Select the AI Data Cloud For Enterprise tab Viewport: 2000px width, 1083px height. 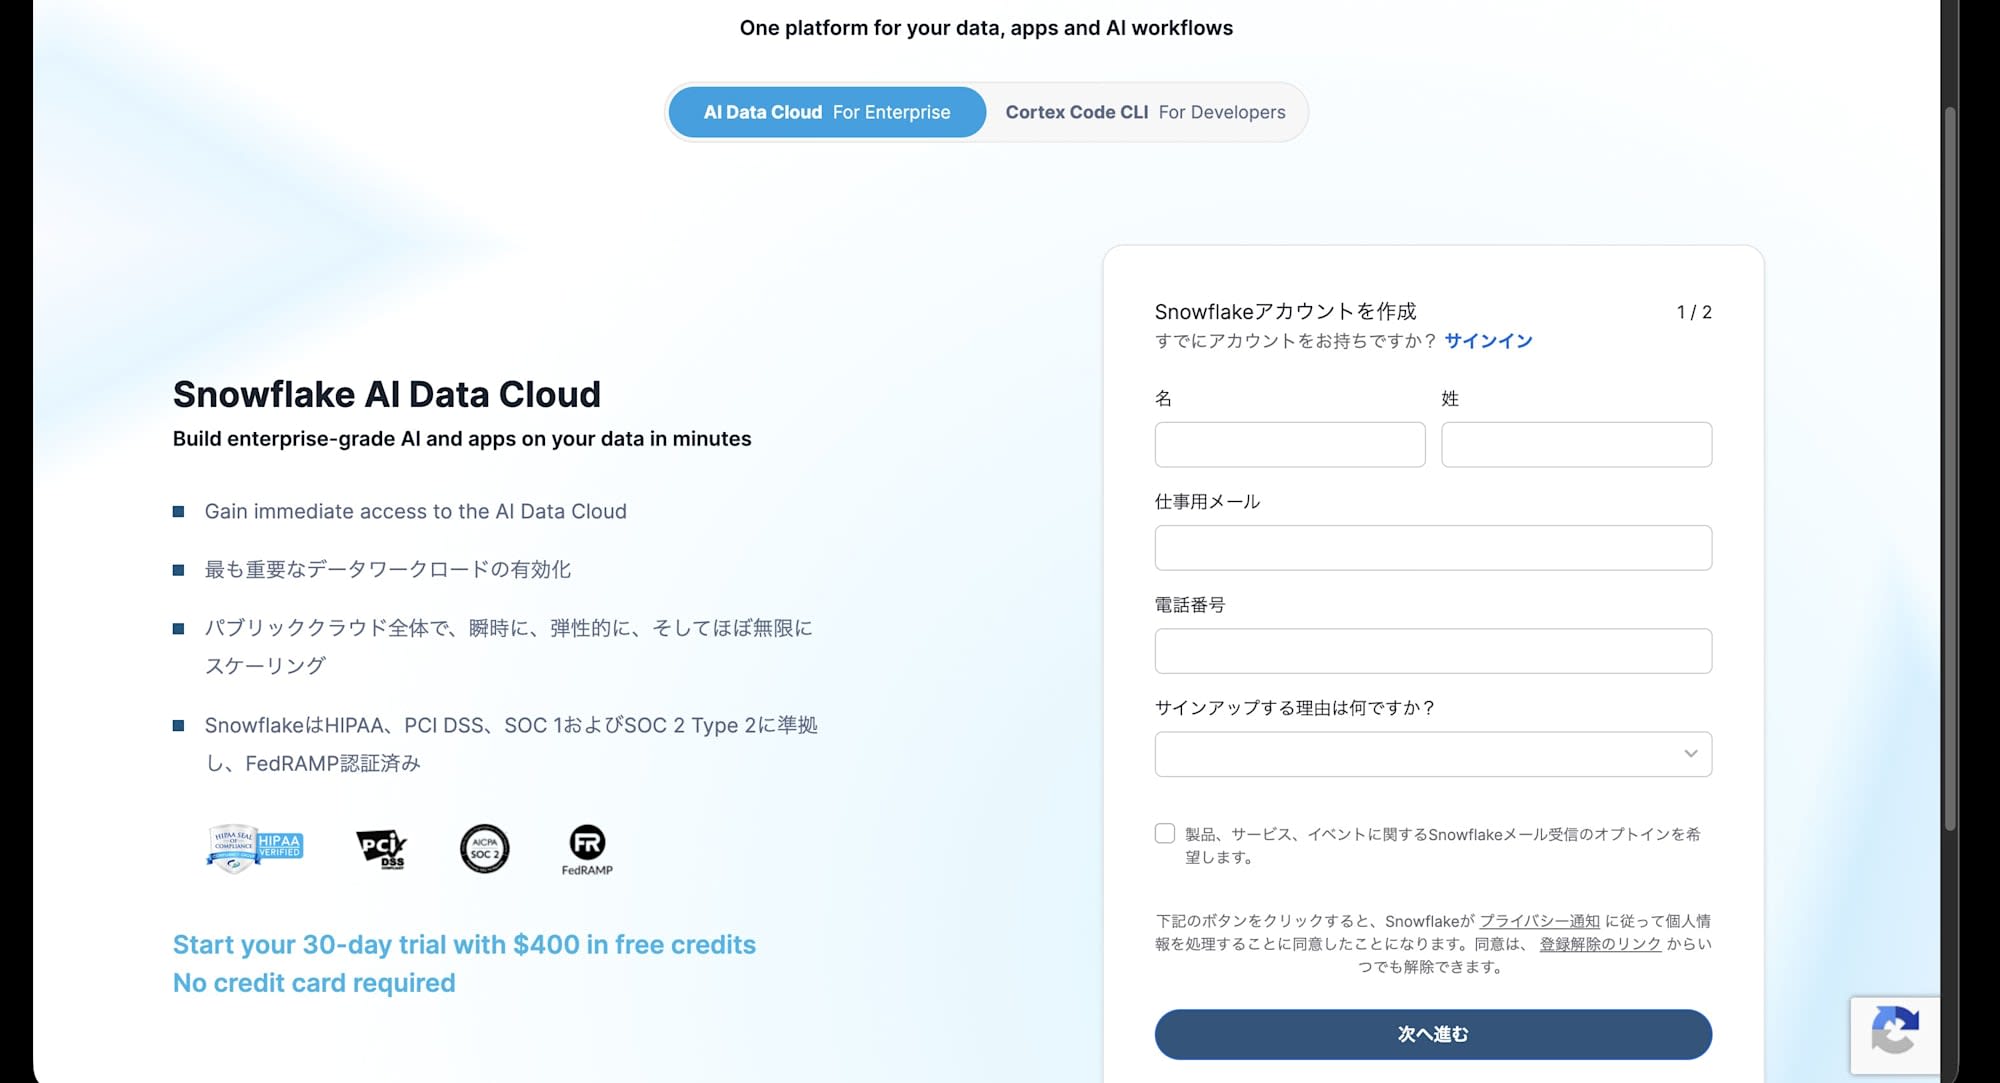point(827,112)
